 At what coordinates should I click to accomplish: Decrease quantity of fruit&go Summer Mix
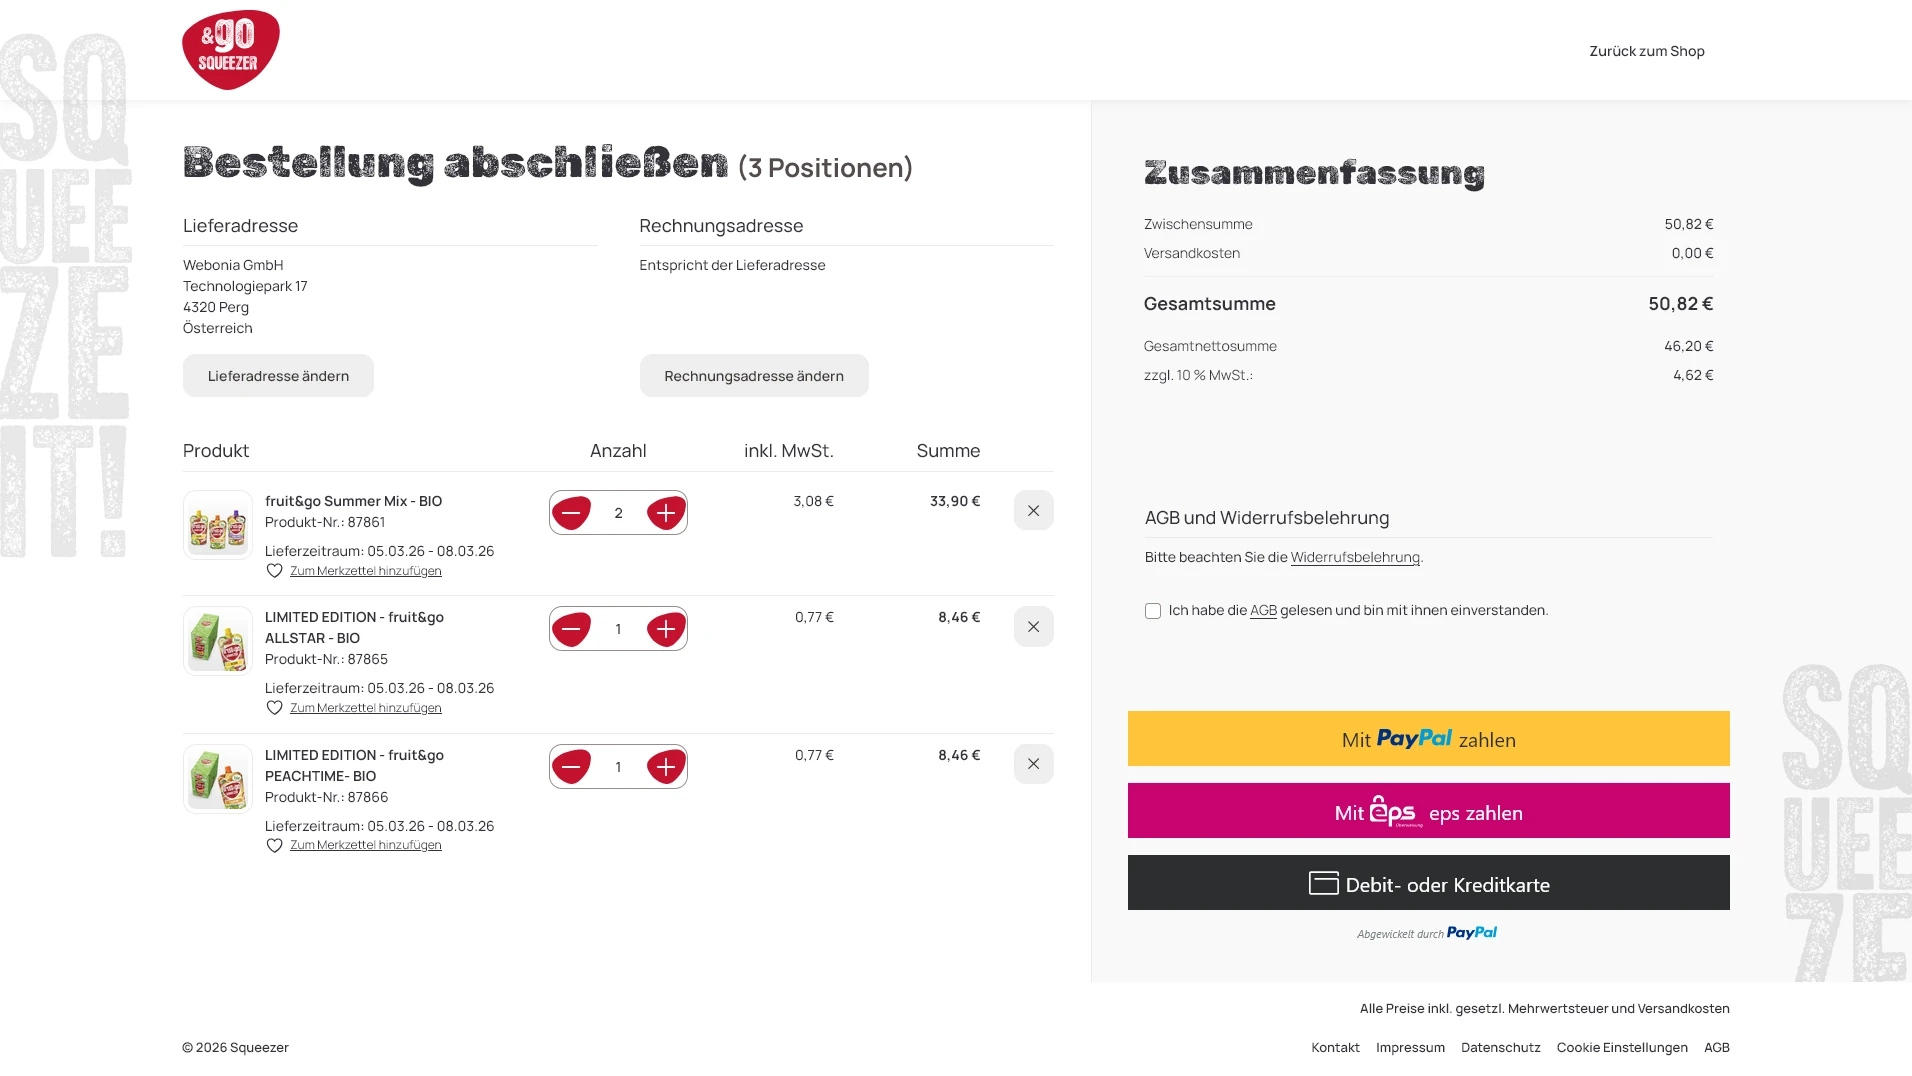pyautogui.click(x=571, y=513)
